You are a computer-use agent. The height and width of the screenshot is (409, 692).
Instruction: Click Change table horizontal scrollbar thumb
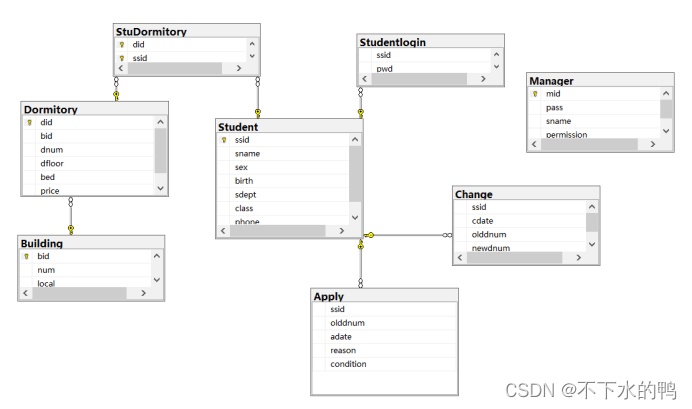click(514, 257)
